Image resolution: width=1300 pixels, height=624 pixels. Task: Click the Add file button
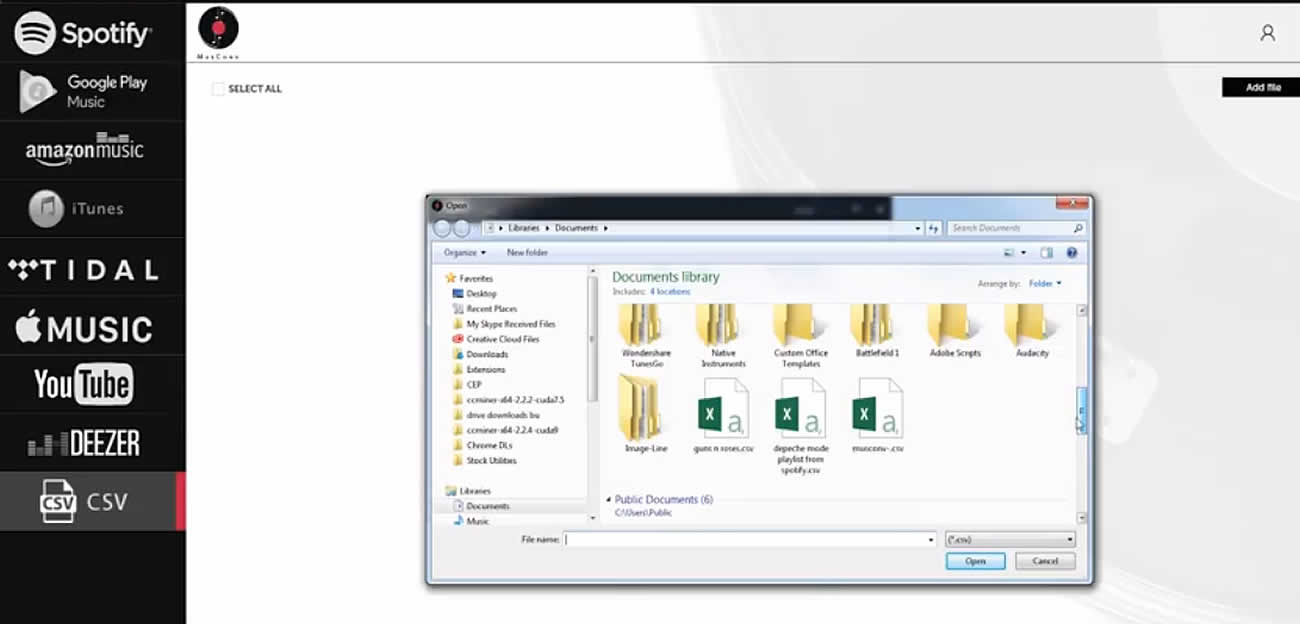[x=1261, y=87]
